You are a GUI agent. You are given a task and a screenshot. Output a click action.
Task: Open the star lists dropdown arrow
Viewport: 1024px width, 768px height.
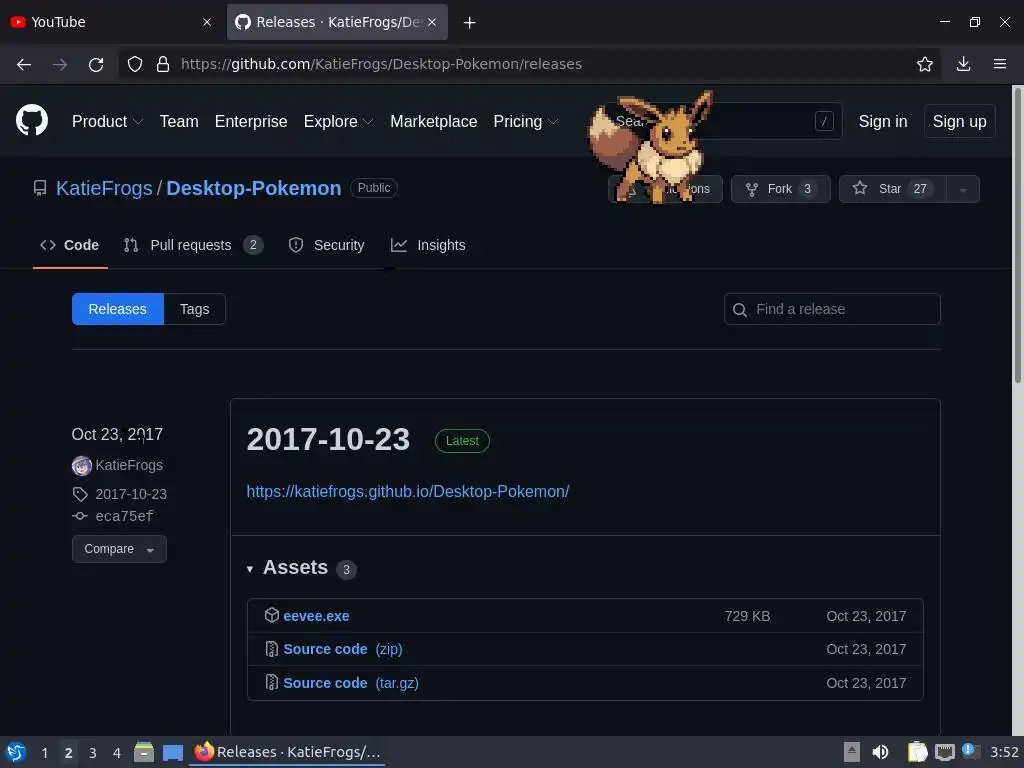(963, 189)
